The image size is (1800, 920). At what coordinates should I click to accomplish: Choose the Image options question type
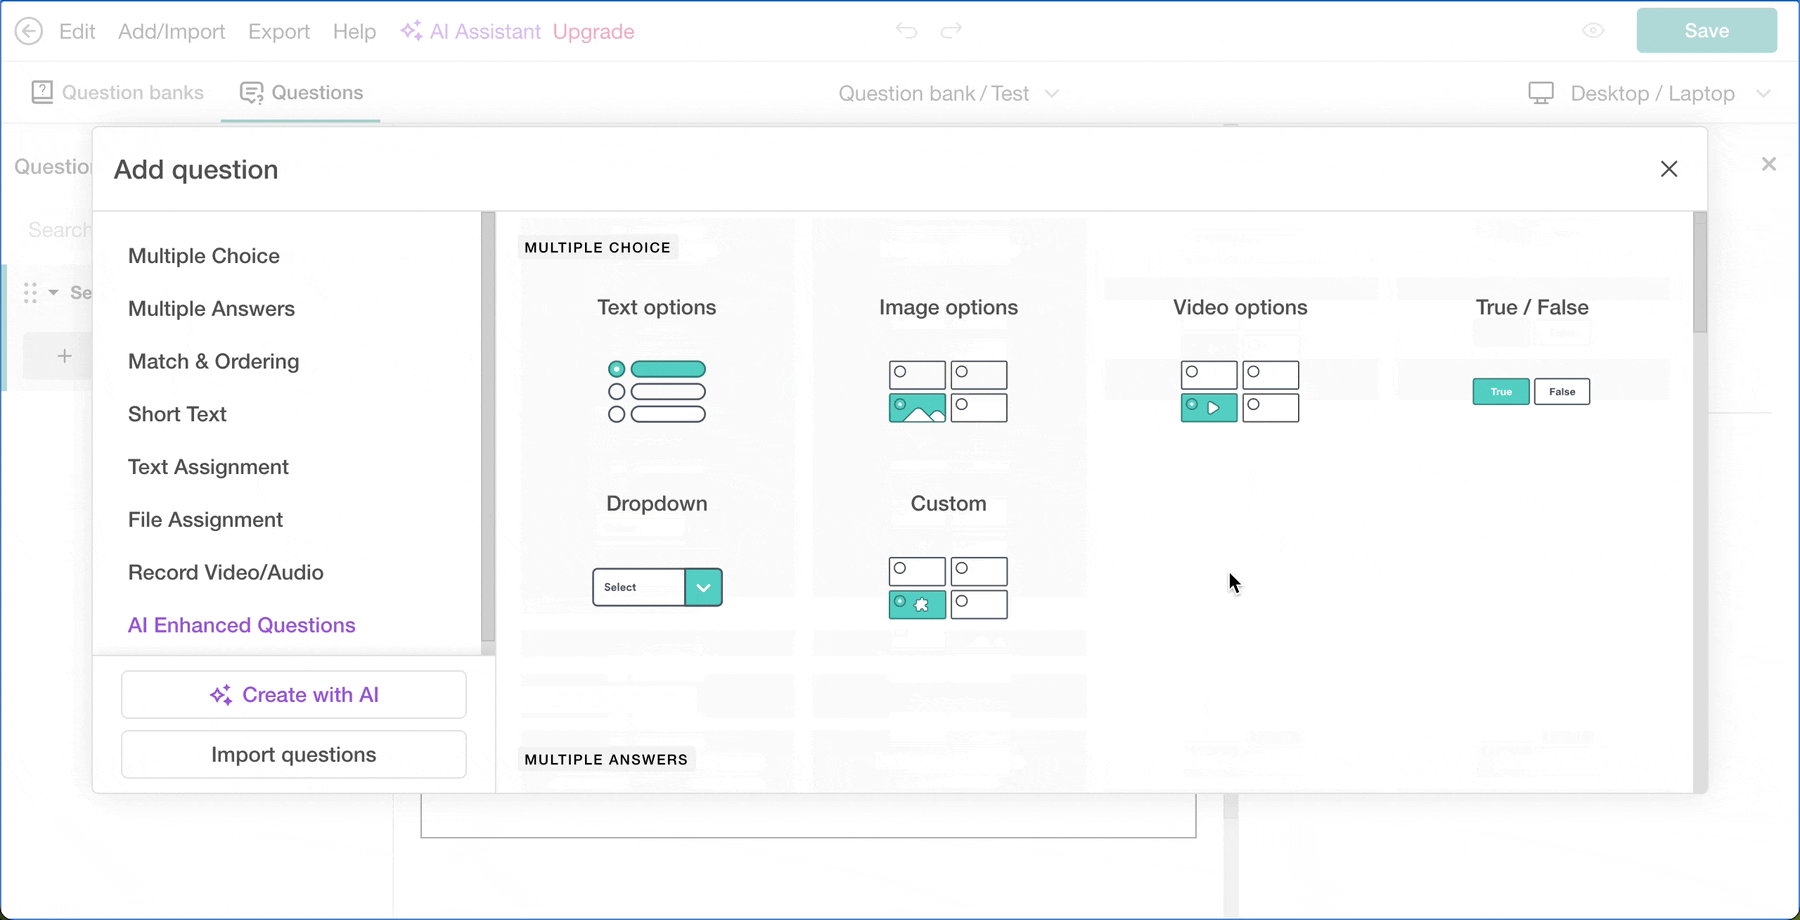[x=948, y=391]
